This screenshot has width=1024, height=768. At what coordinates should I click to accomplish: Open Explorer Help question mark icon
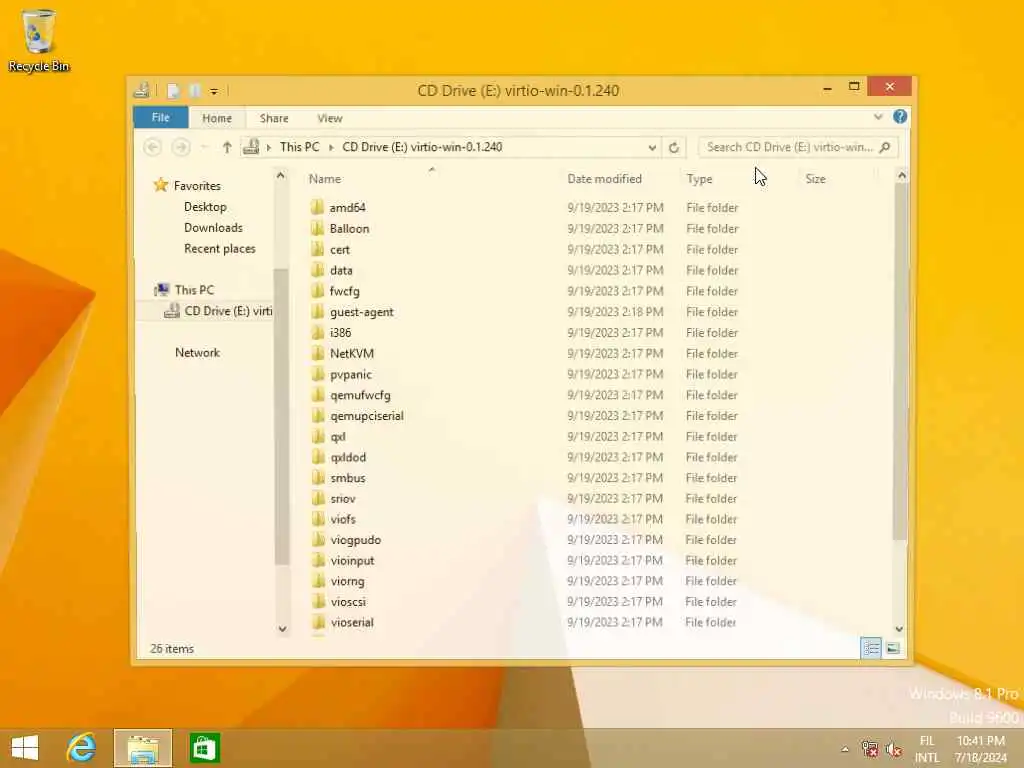coord(900,116)
